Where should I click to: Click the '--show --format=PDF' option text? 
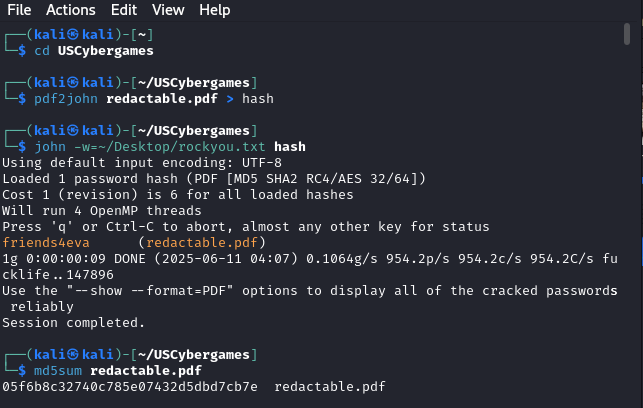click(150, 291)
